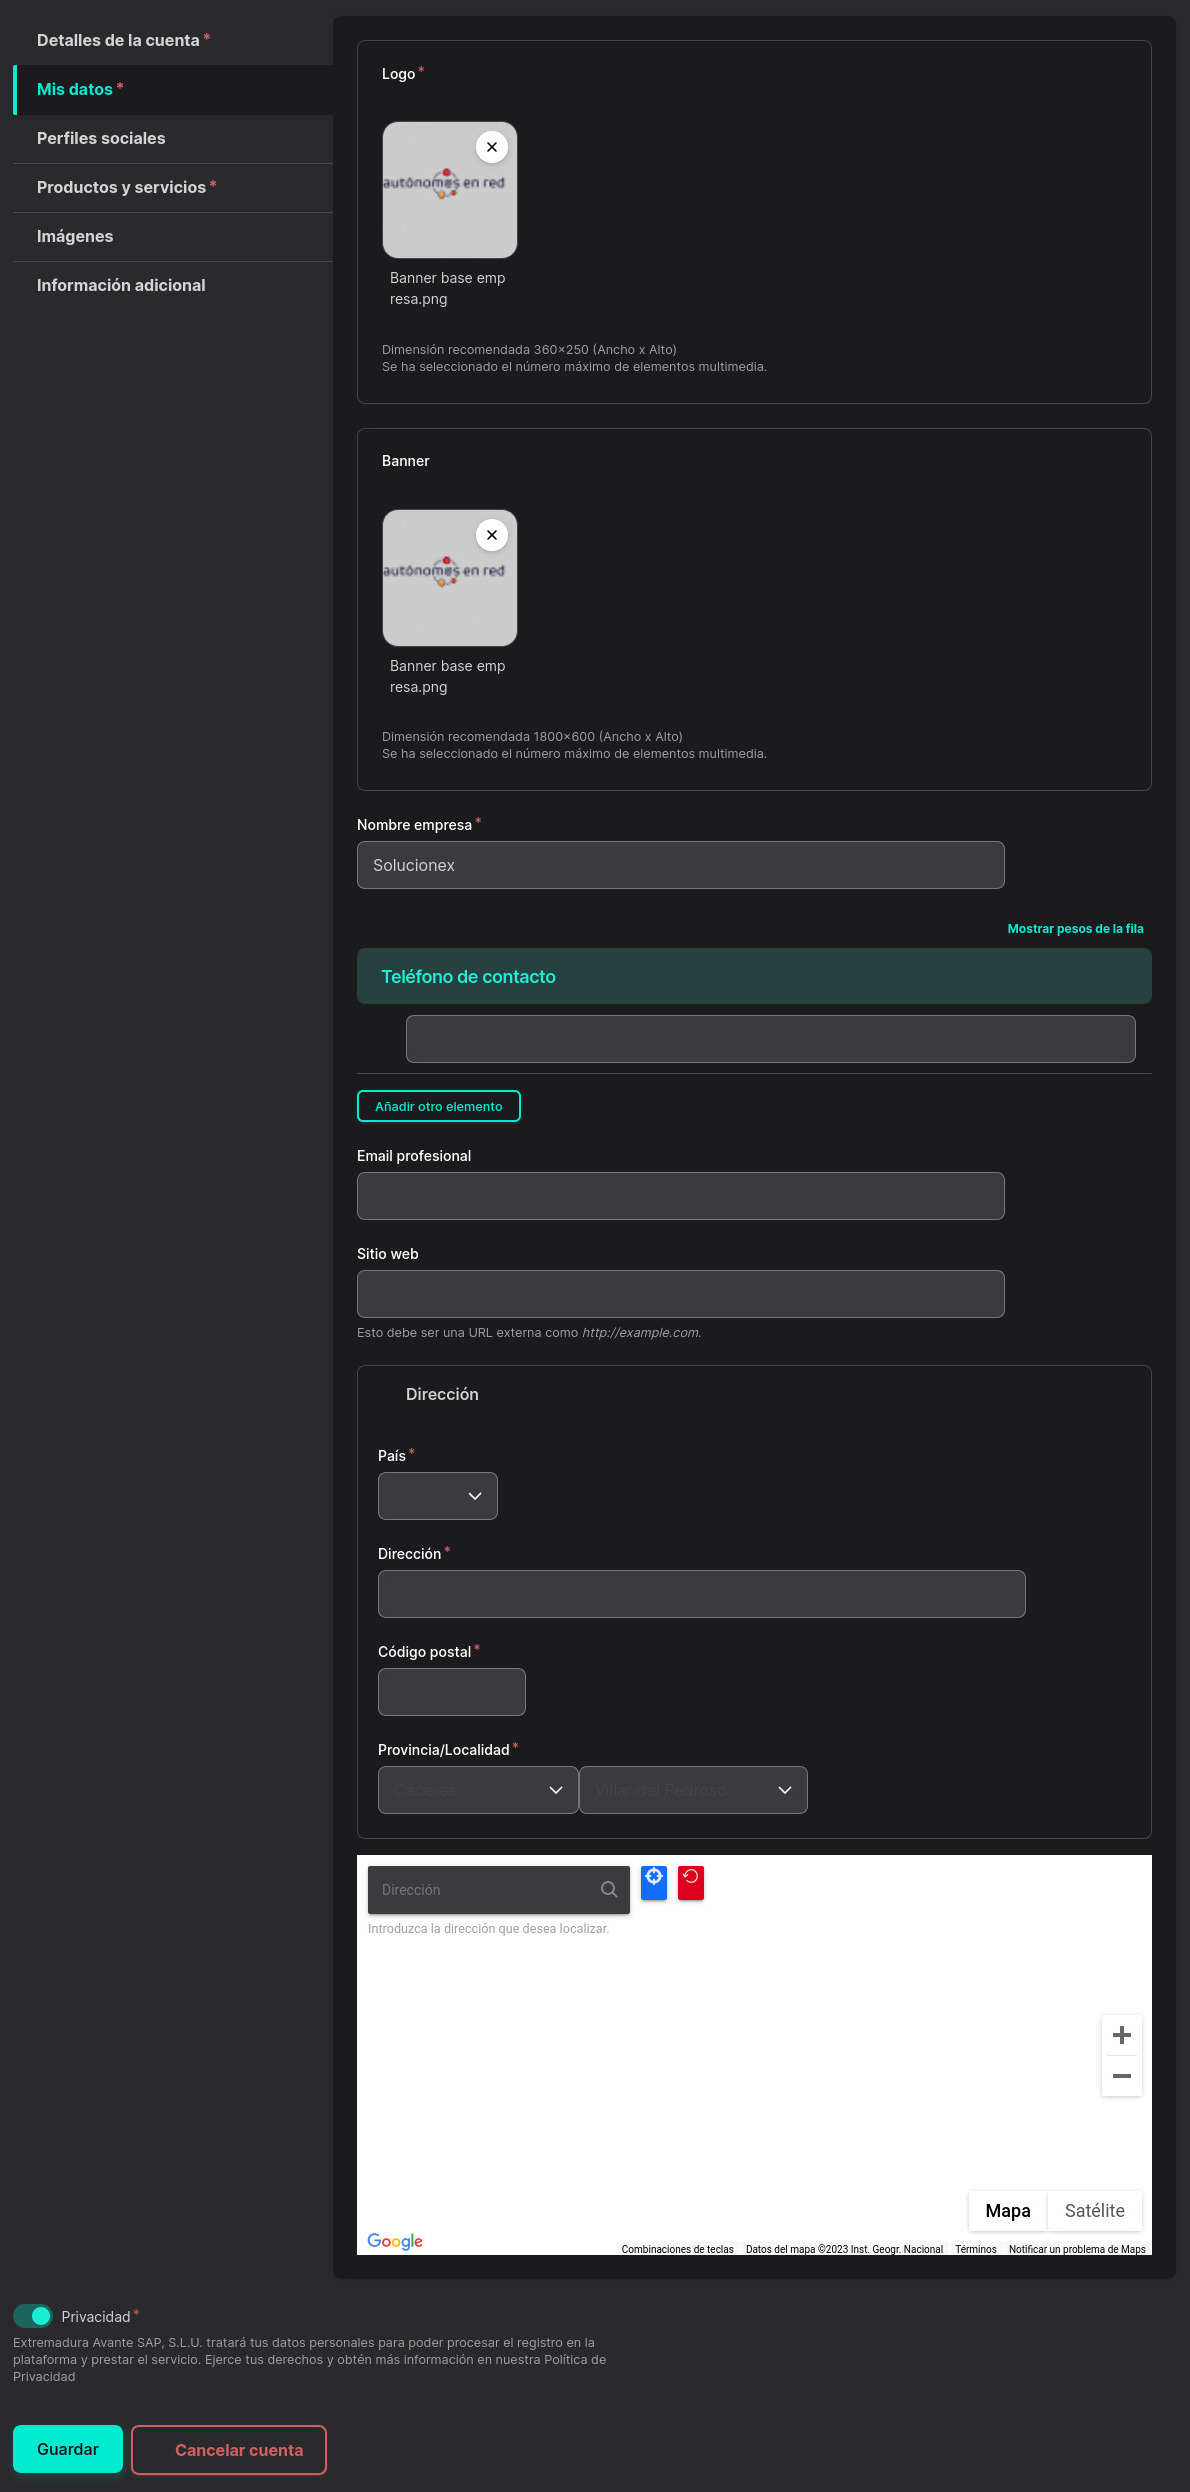The height and width of the screenshot is (2492, 1190).
Task: Click the map address search magnifier icon
Action: [609, 1890]
